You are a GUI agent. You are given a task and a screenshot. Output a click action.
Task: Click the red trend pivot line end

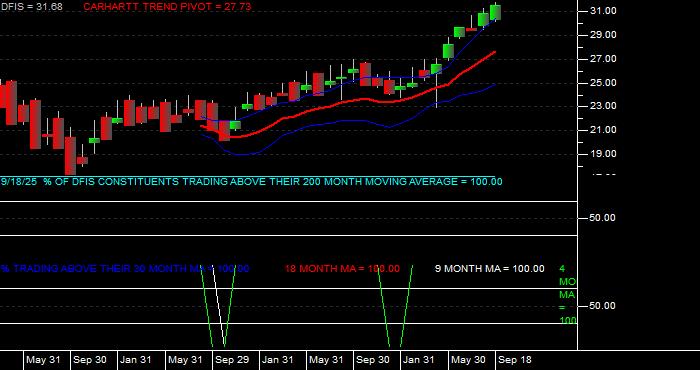495,52
